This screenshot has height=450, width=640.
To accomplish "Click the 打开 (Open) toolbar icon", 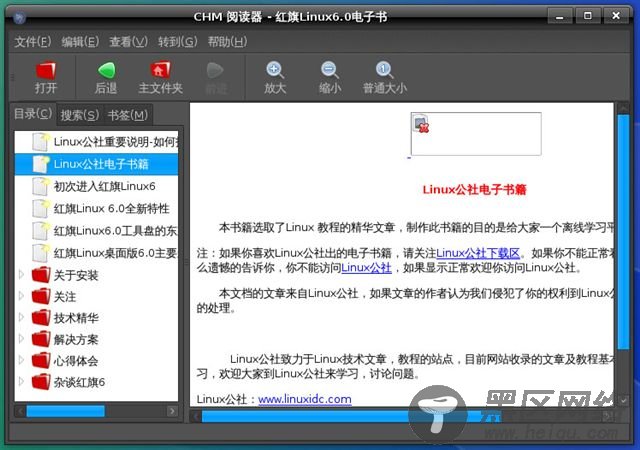I will [45, 70].
